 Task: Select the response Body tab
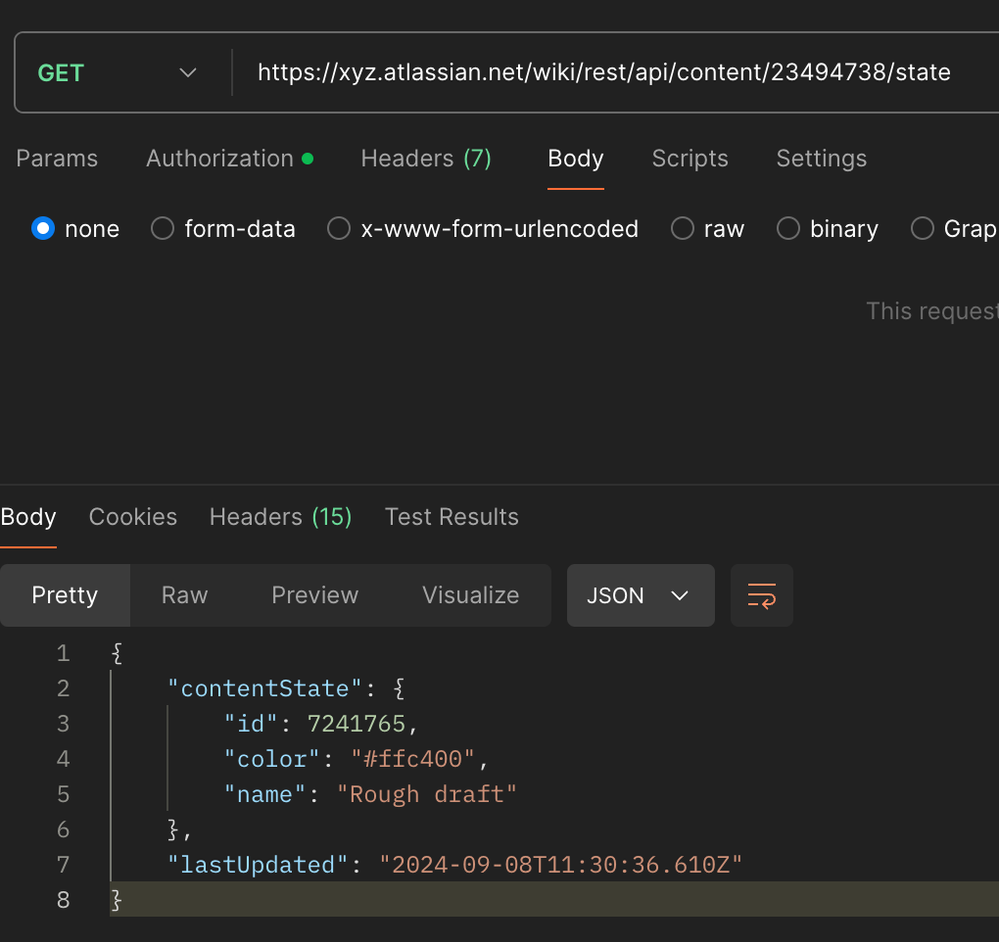pos(28,517)
